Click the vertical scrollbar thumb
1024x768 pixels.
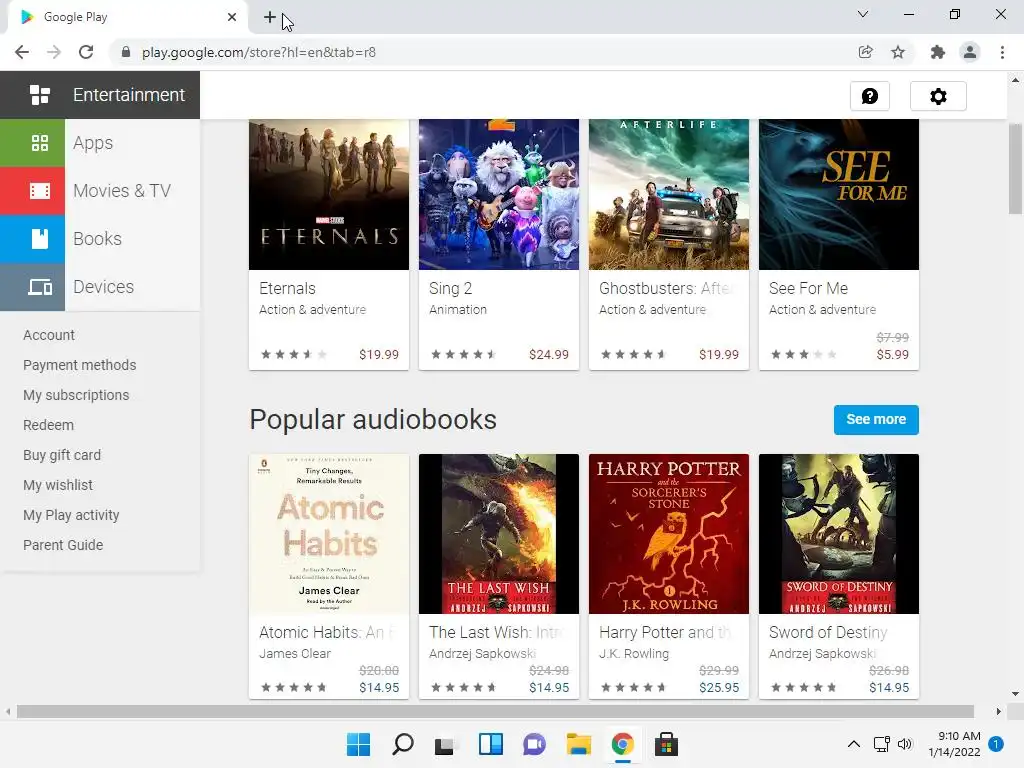click(x=1015, y=168)
